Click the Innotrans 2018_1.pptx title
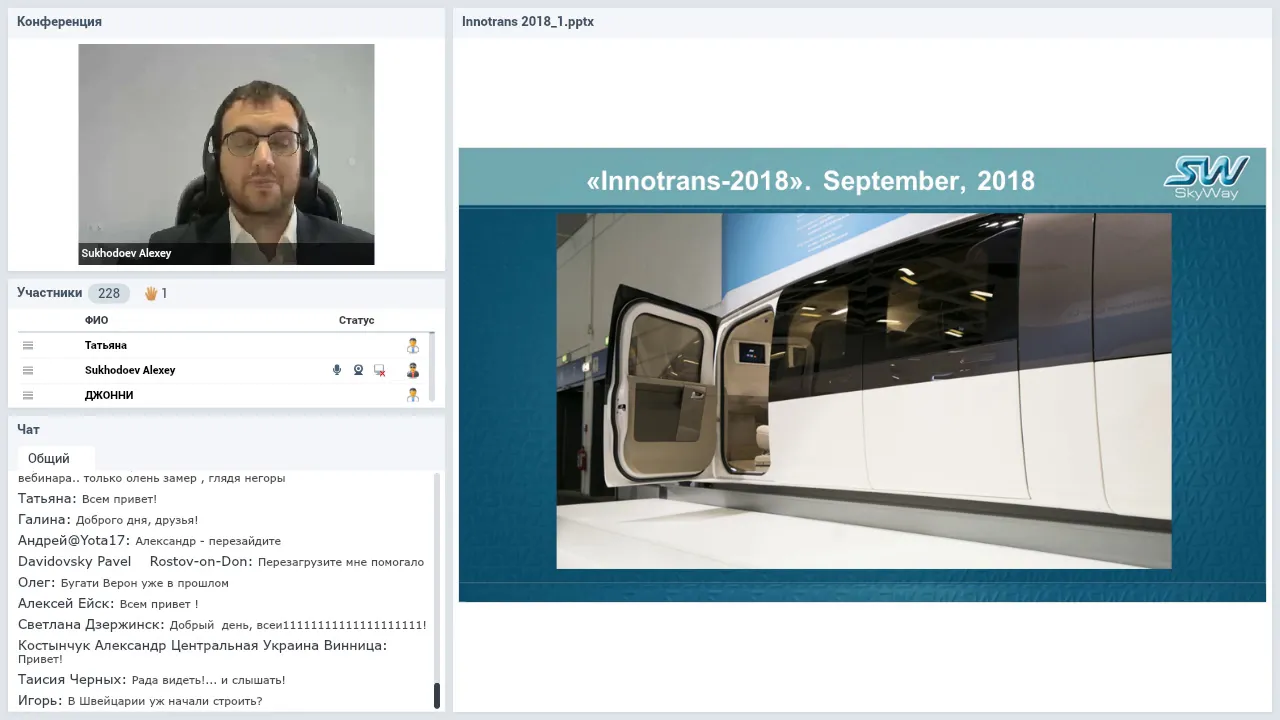The image size is (1280, 720). (x=528, y=21)
